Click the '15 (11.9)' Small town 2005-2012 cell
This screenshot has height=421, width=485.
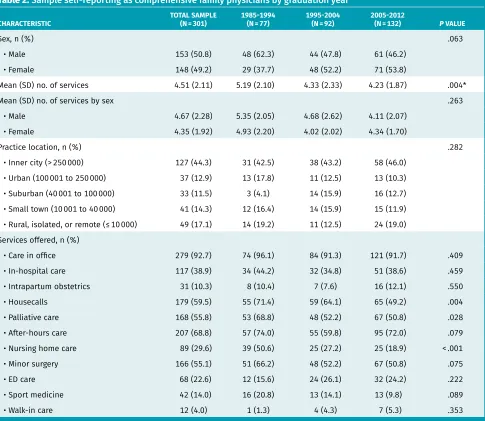(x=390, y=209)
